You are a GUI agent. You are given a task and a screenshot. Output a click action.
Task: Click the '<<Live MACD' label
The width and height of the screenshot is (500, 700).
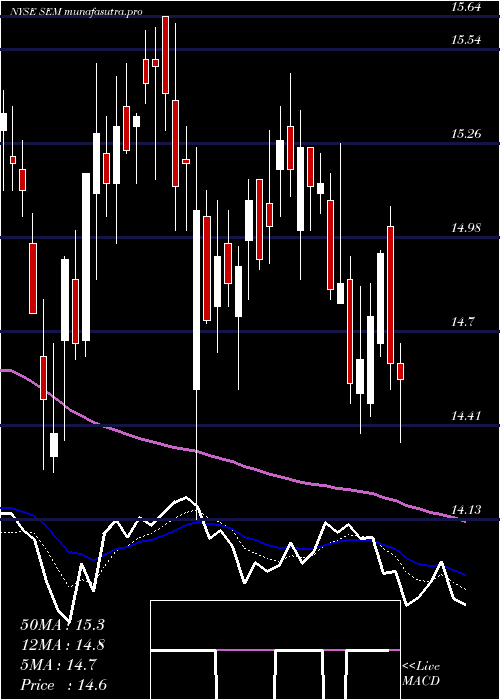coord(421,674)
